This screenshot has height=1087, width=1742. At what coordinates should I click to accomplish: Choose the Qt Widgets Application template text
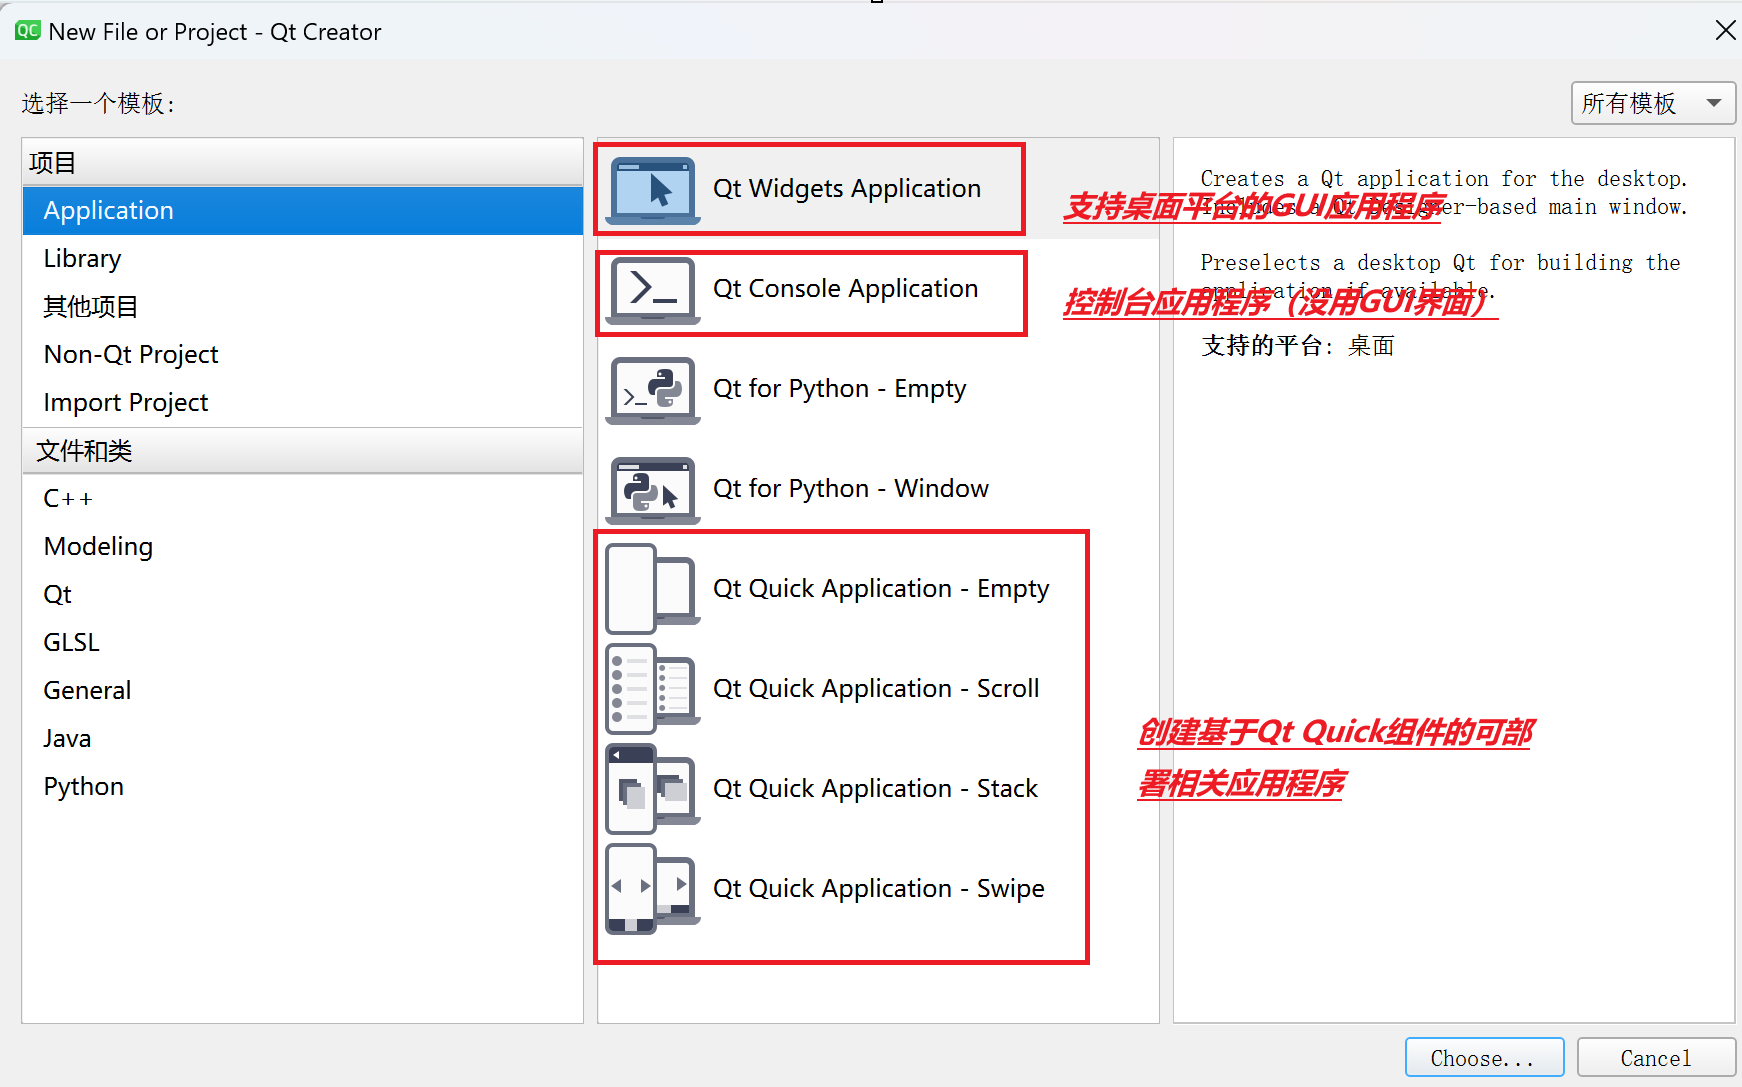tap(847, 189)
